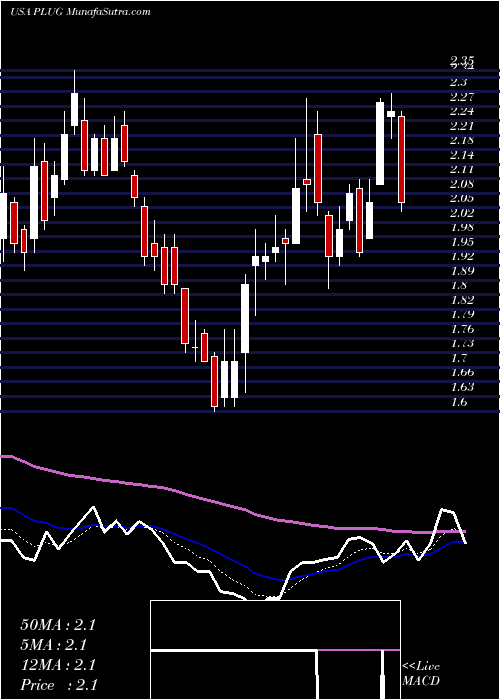Click the 1.95 price axis label
This screenshot has height=700, width=500.
(x=462, y=242)
